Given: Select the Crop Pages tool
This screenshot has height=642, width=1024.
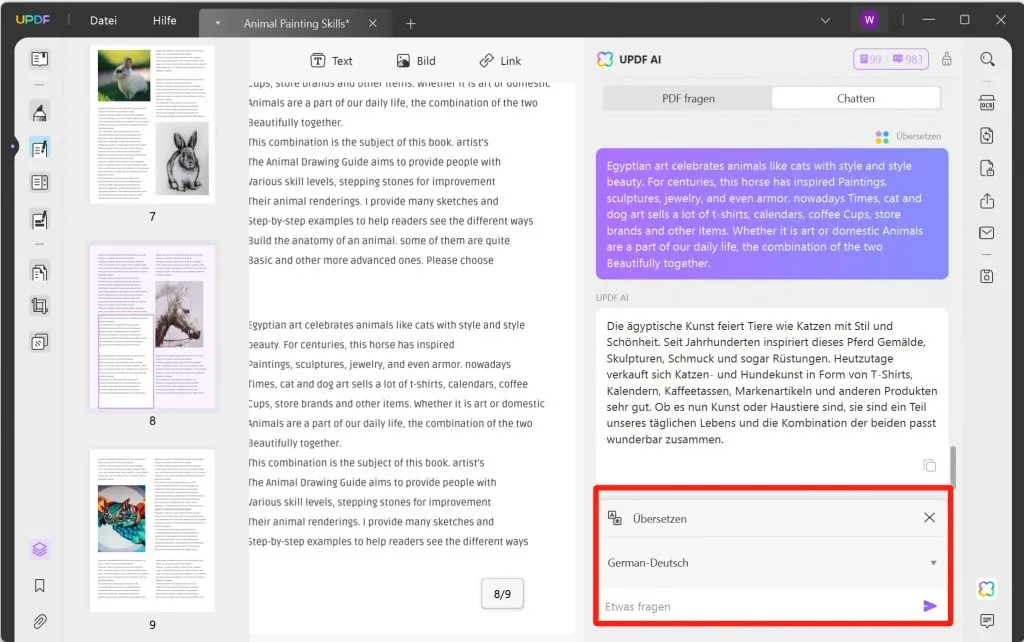Looking at the screenshot, I should pos(39,306).
